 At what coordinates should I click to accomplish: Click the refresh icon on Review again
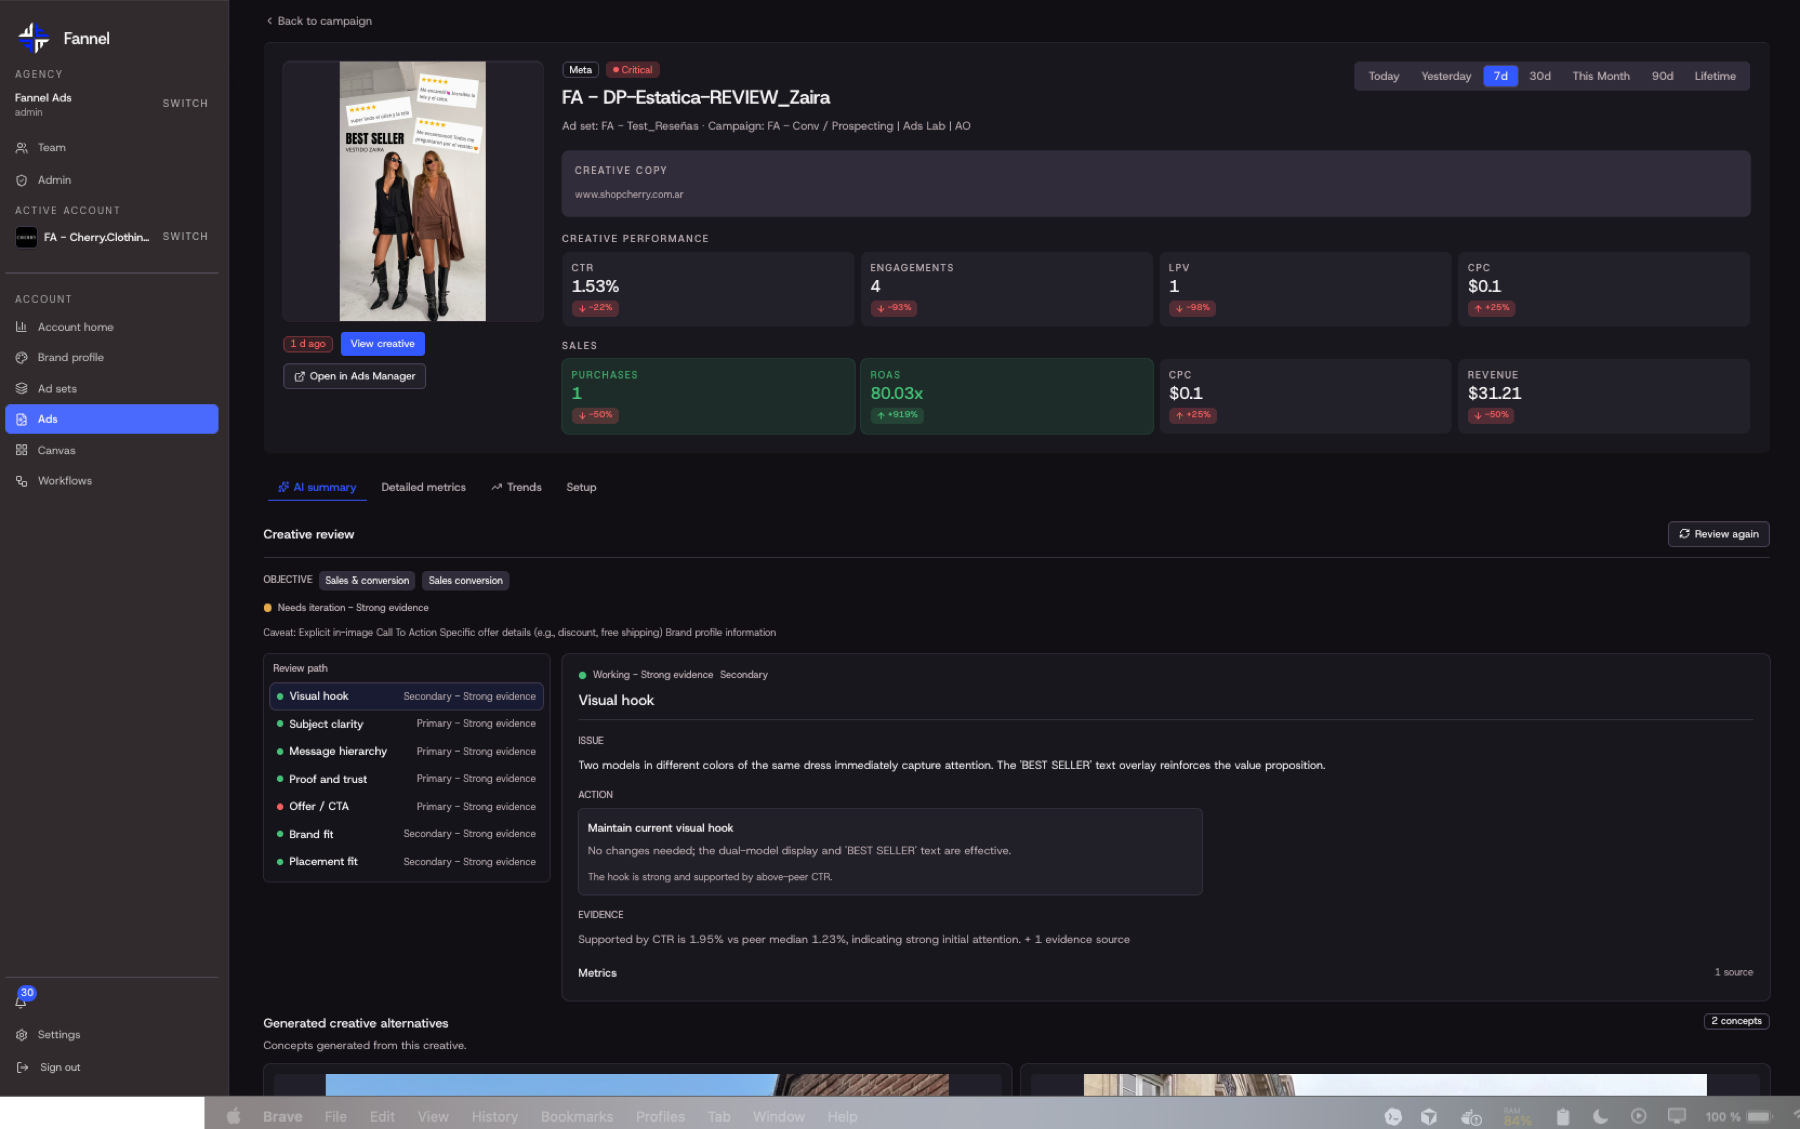(1685, 534)
